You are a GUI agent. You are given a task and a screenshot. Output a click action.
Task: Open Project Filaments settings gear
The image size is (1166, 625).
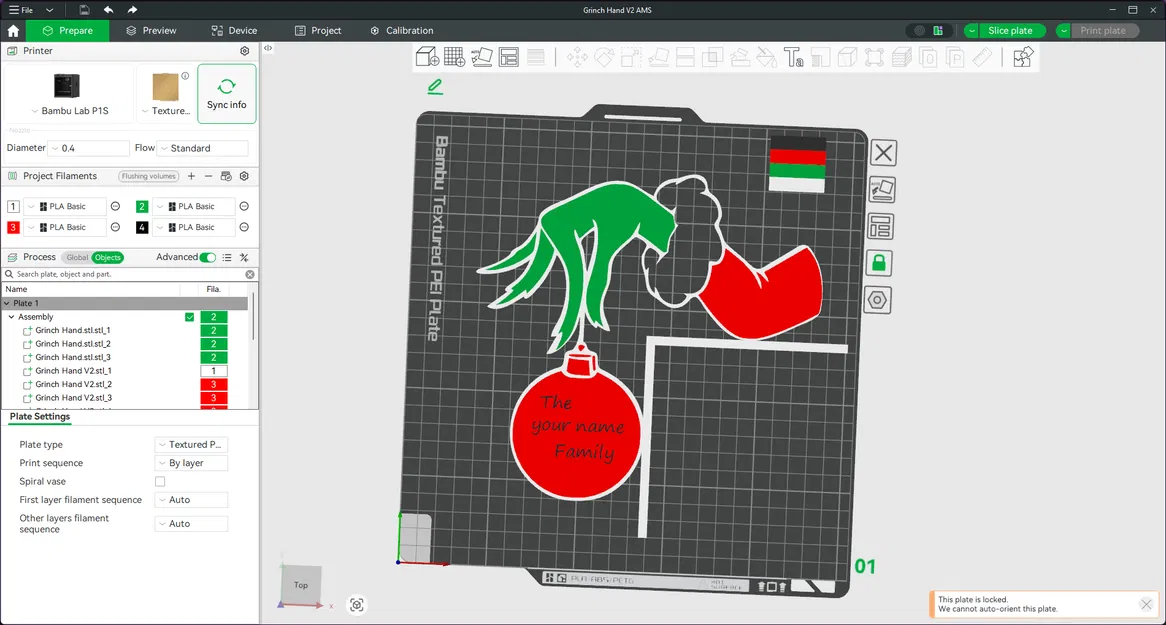coord(244,176)
